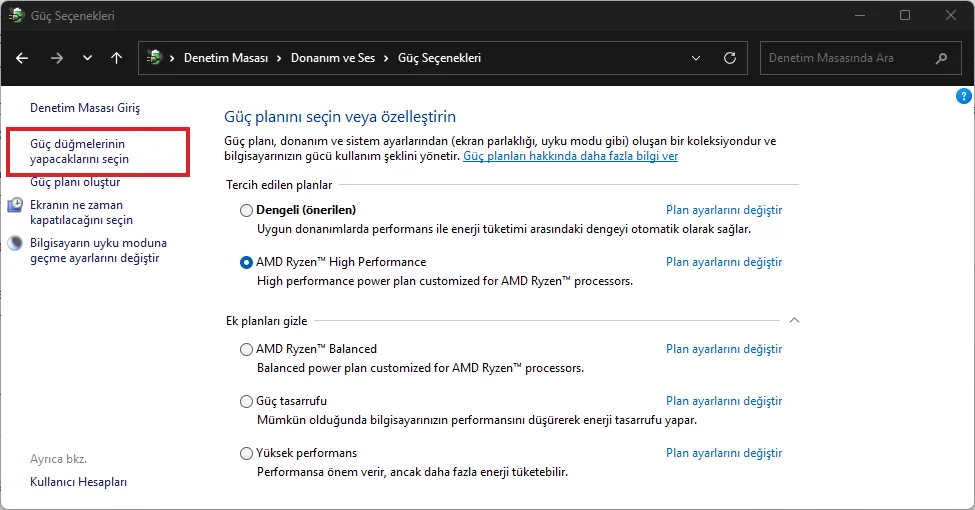This screenshot has height=510, width=975.
Task: Minimize the Güç Seçenekleri window
Action: (x=860, y=16)
